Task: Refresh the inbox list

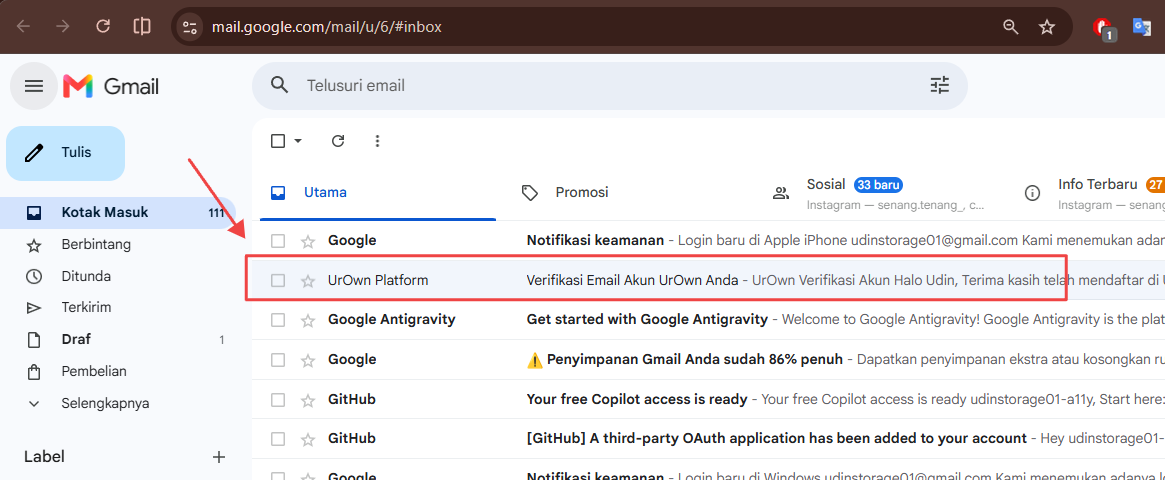Action: 338,141
